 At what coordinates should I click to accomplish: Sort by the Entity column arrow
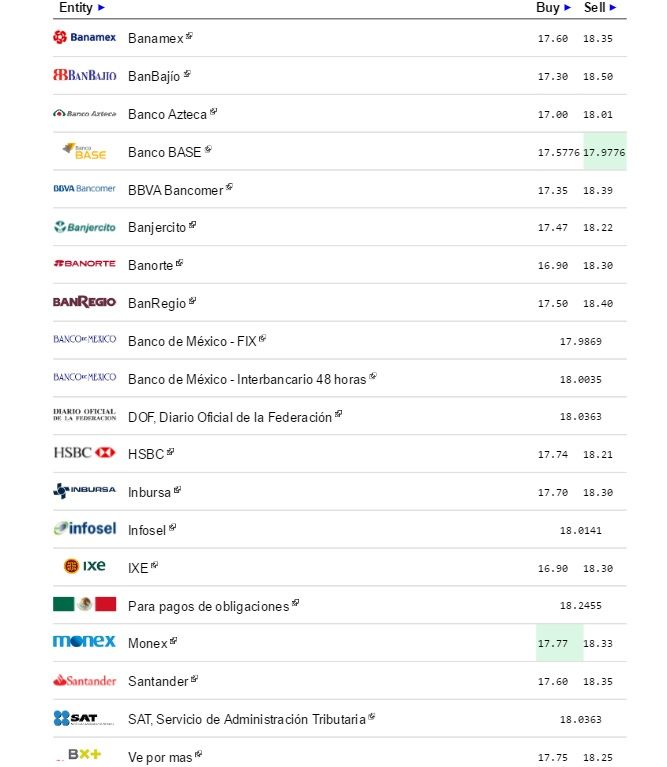[x=101, y=8]
